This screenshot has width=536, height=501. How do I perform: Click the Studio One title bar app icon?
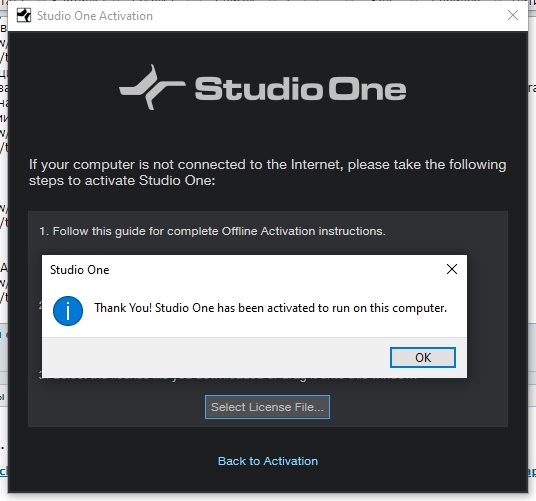24,16
